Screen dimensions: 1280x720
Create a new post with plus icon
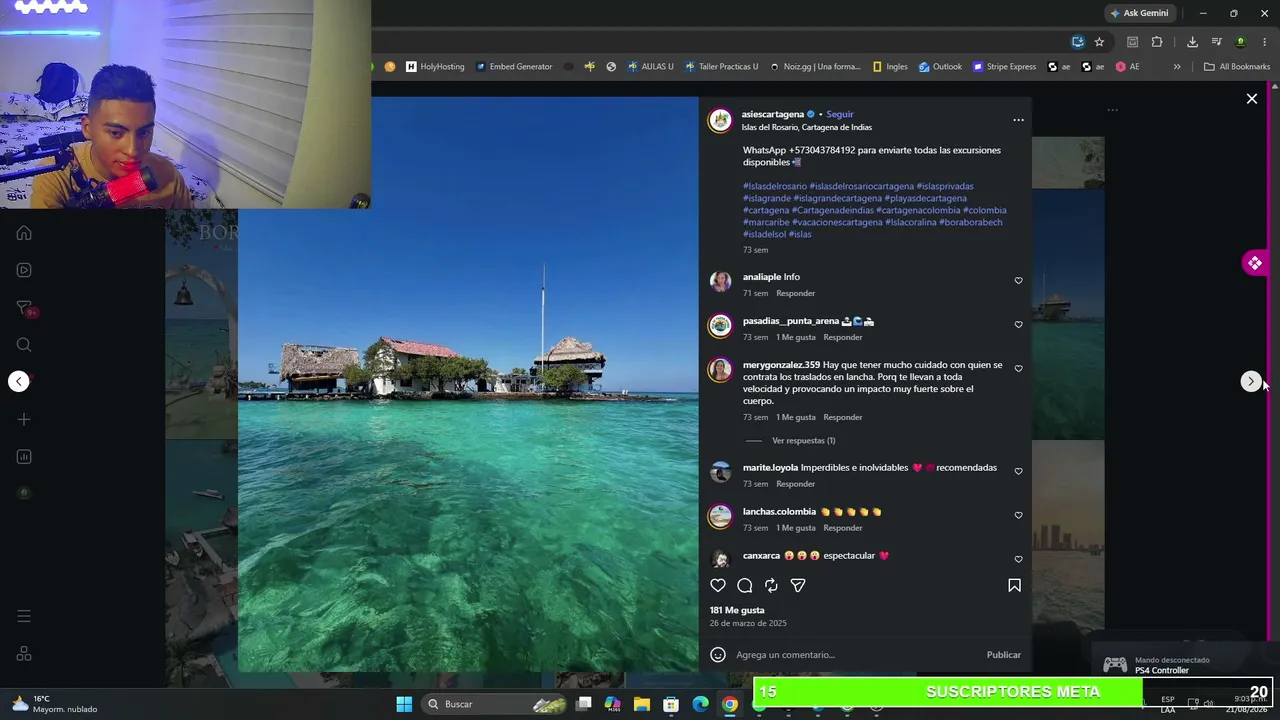[24, 420]
